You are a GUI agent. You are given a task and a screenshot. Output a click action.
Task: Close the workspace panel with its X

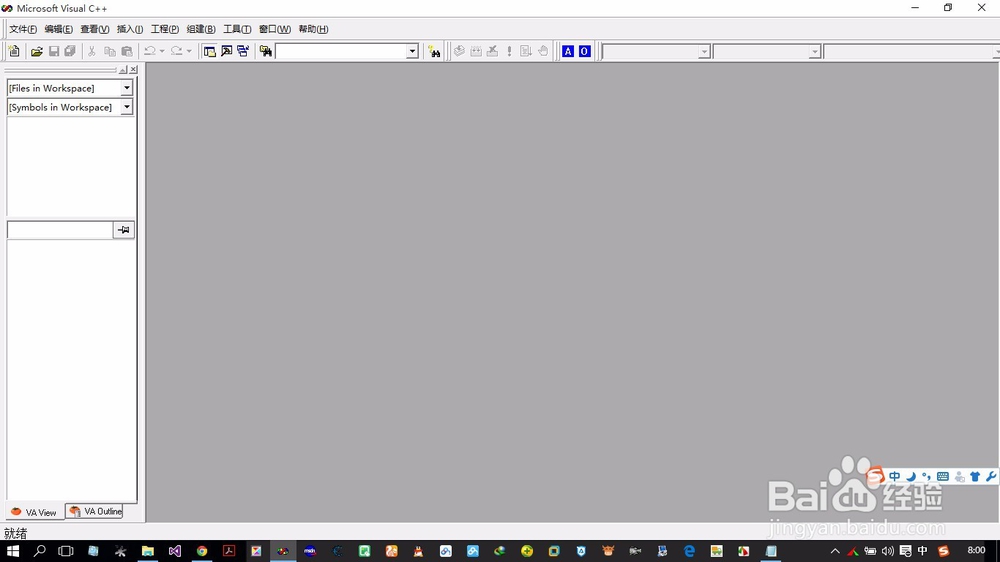[133, 70]
